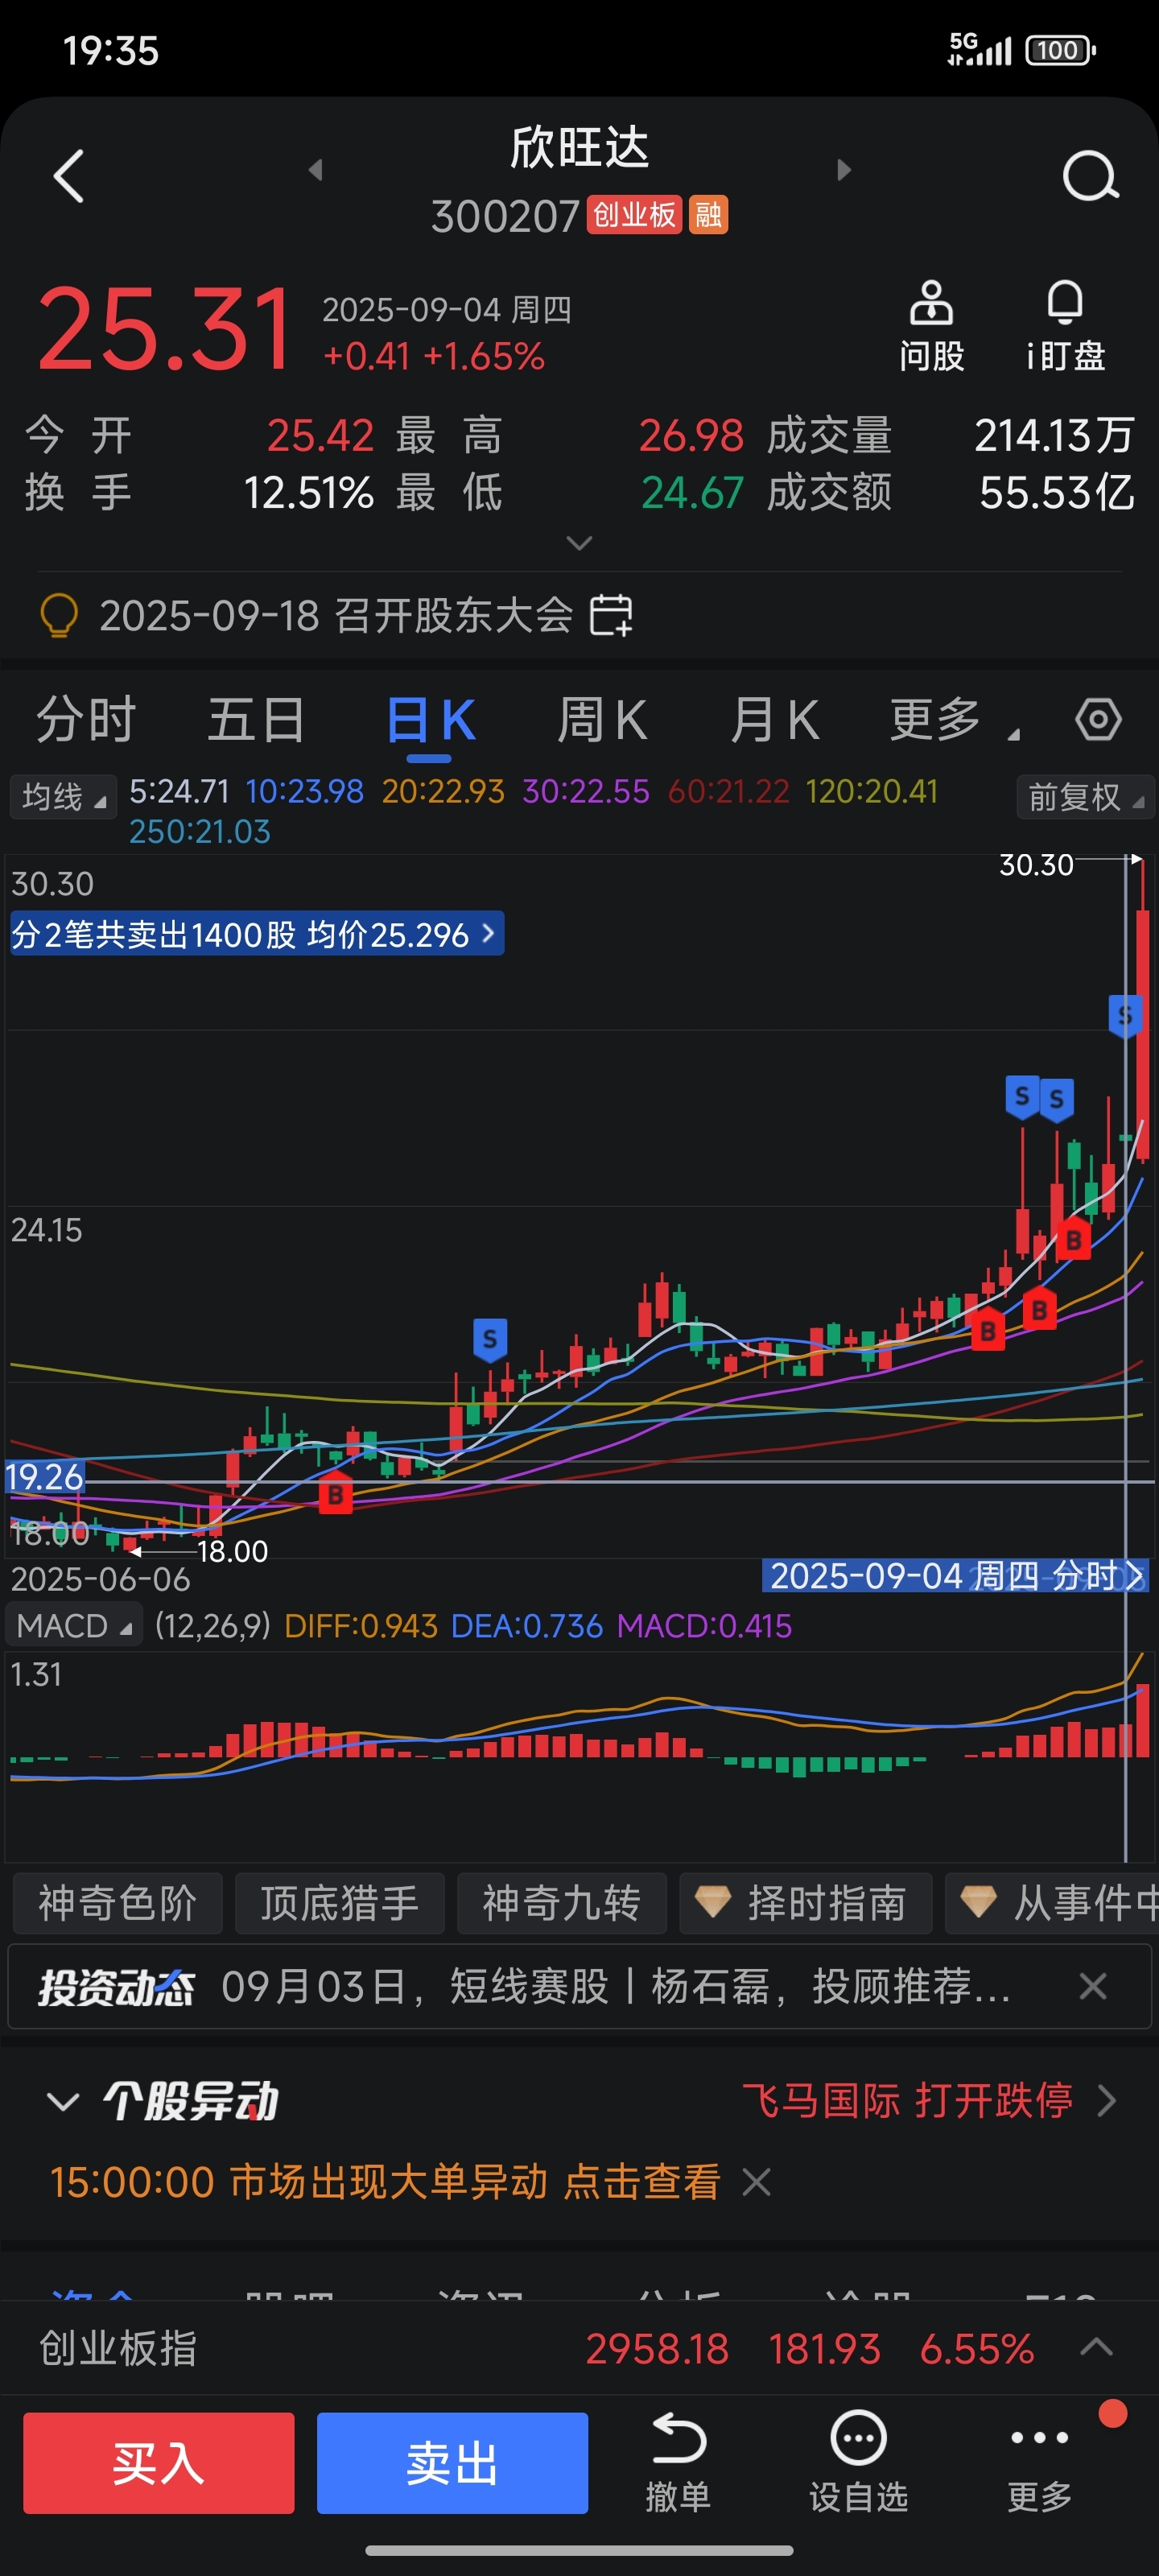Viewport: 1159px width, 2576px height.
Task: Tap the 换手 12.51% value
Action: [308, 492]
